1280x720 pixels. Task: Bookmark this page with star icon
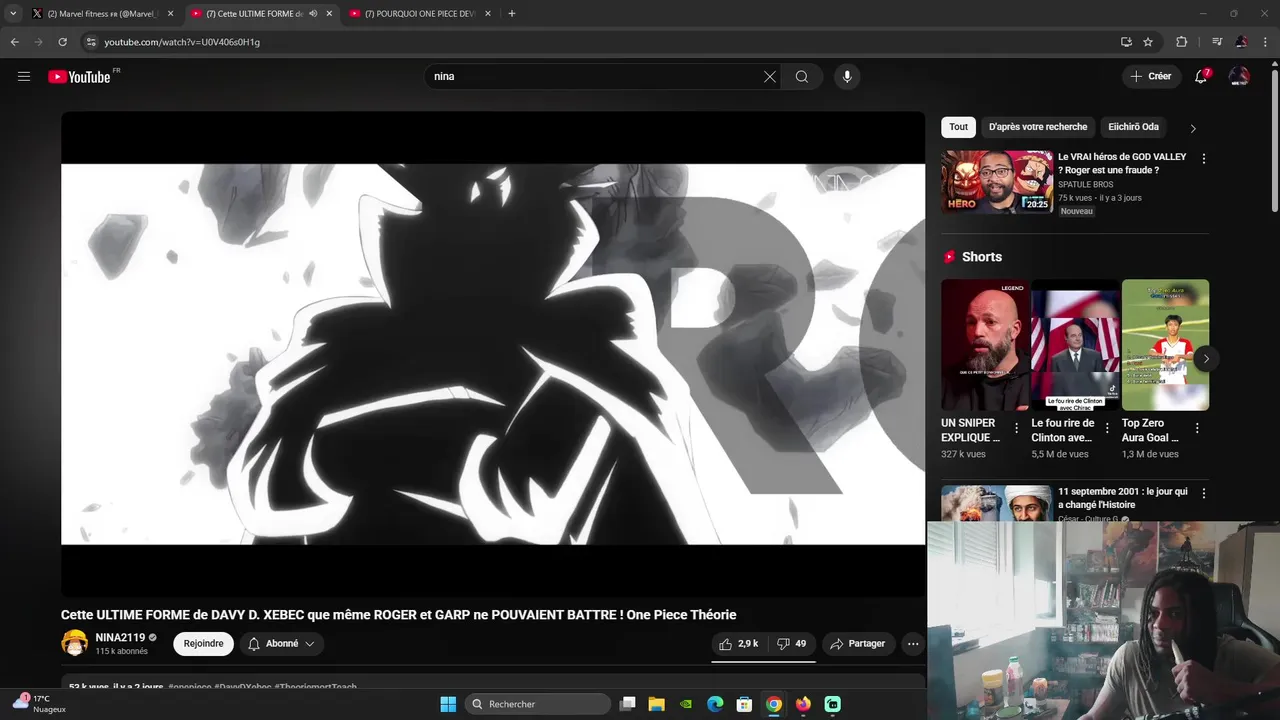coord(1148,42)
